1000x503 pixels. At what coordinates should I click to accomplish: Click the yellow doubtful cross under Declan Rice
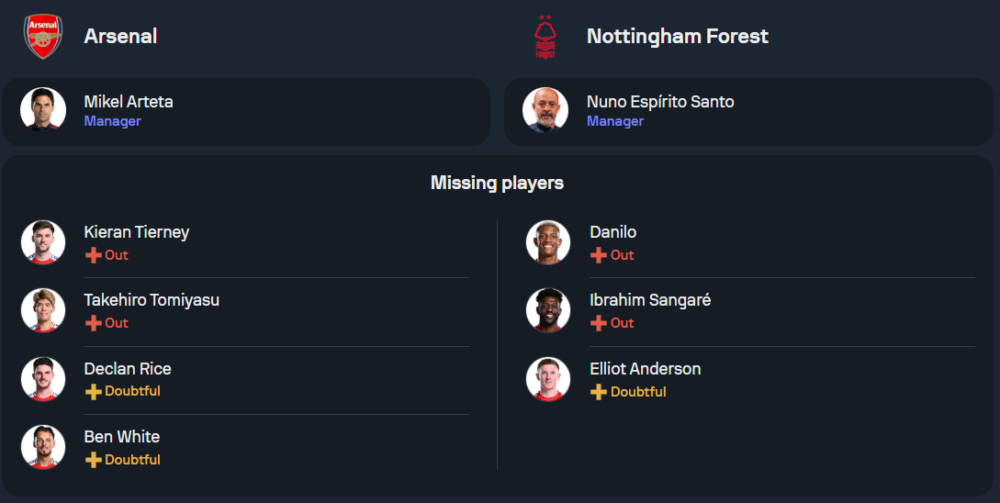pos(93,392)
